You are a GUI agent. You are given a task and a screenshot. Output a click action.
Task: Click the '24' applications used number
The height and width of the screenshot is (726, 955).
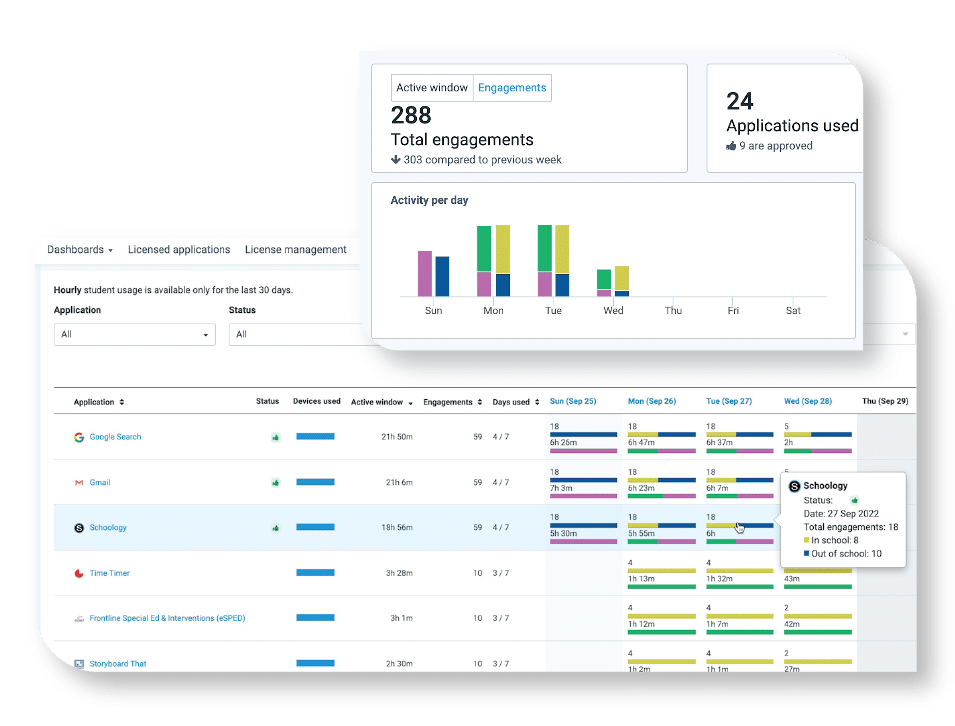tap(739, 101)
